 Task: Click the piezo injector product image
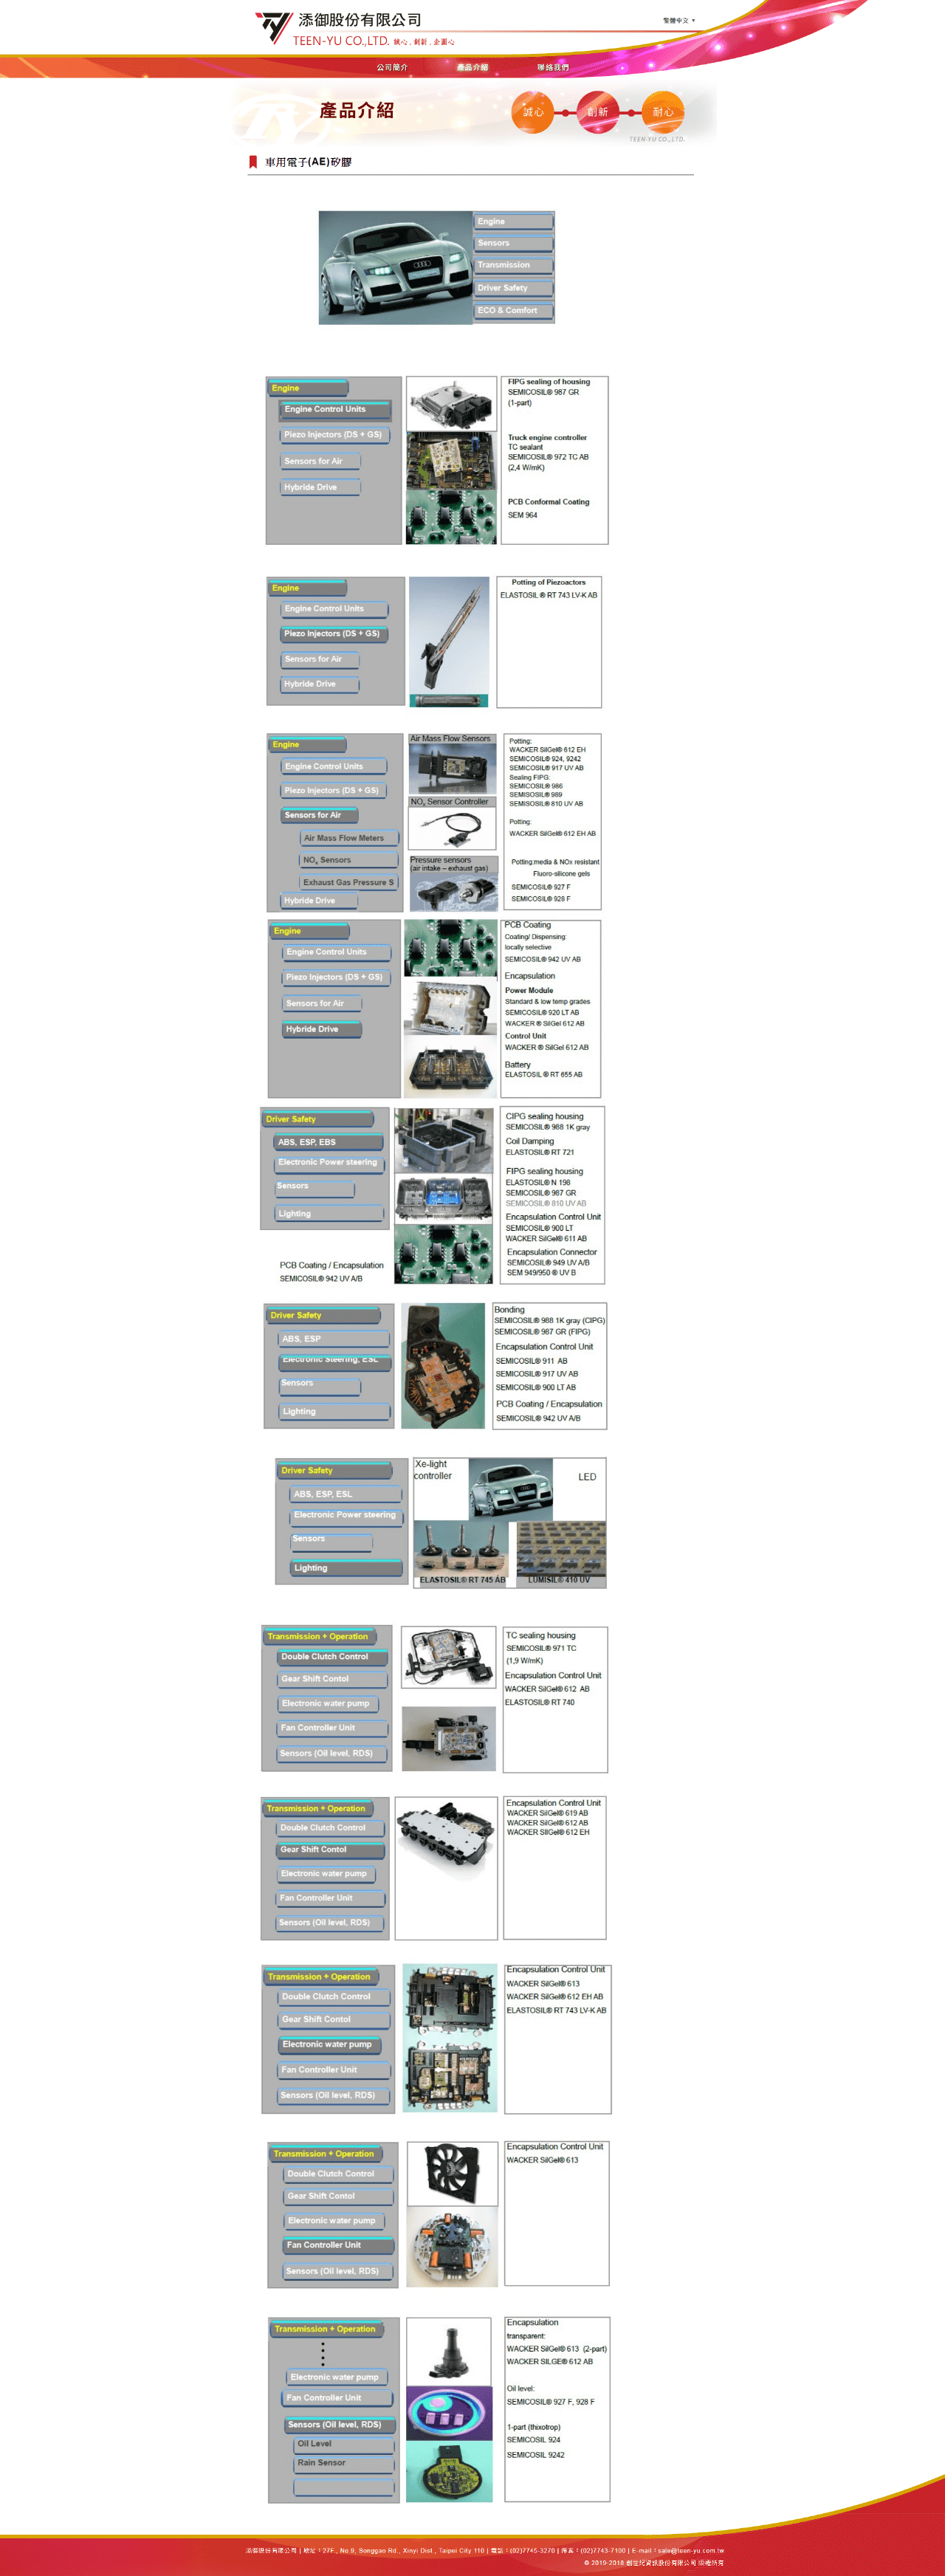(449, 642)
